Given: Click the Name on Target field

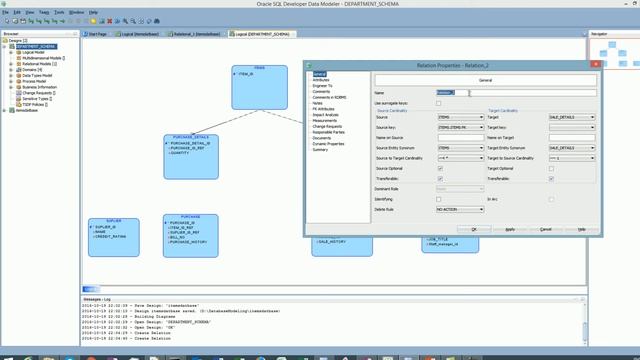Looking at the screenshot, I should [572, 138].
